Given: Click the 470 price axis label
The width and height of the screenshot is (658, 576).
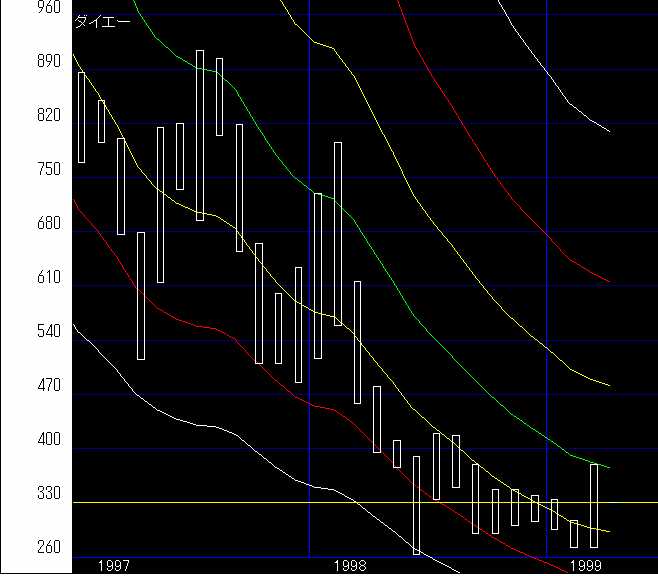Looking at the screenshot, I should [20, 385].
